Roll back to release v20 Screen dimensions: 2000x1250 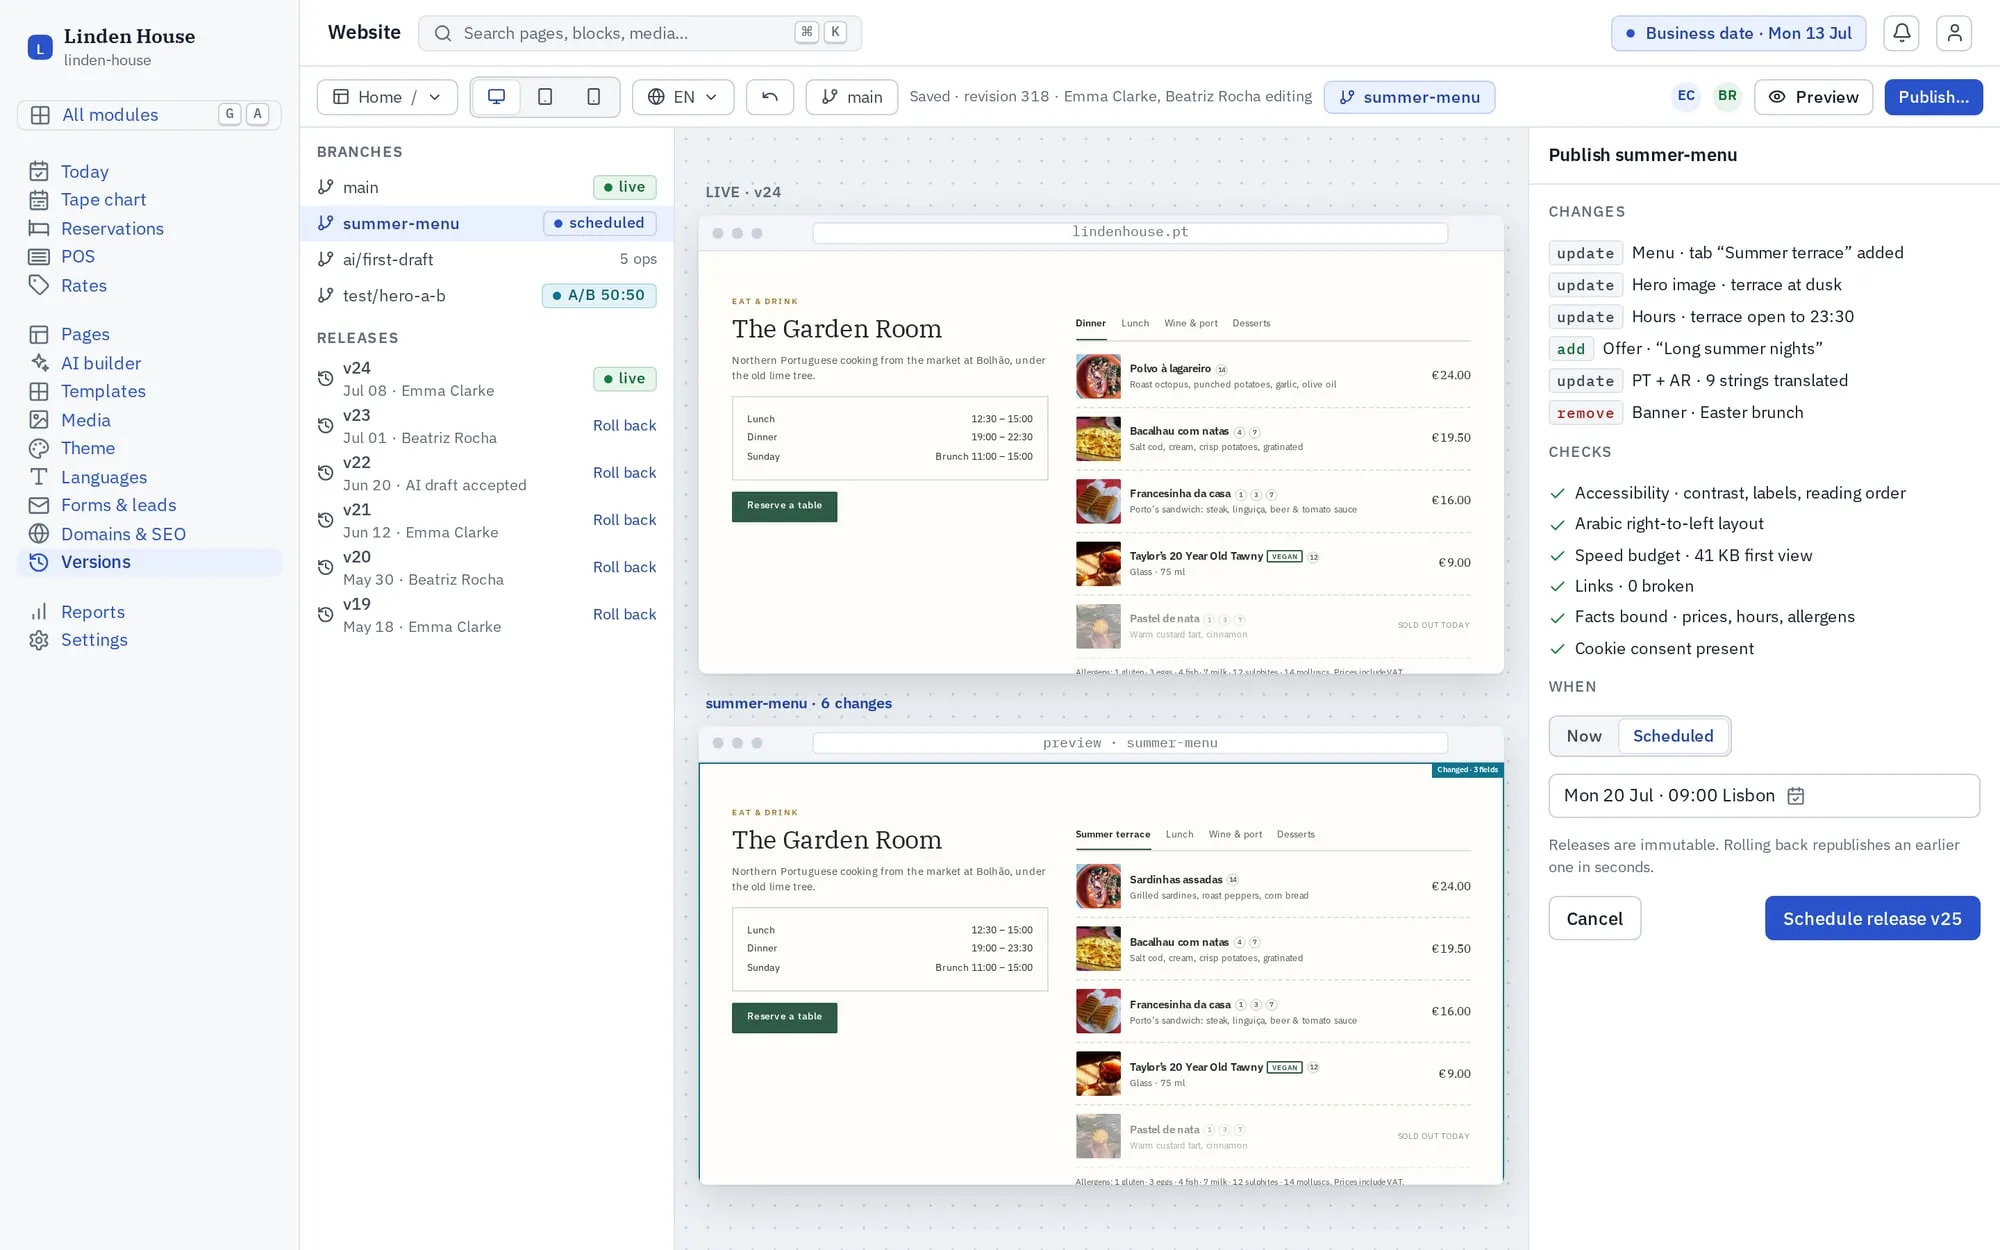(624, 567)
